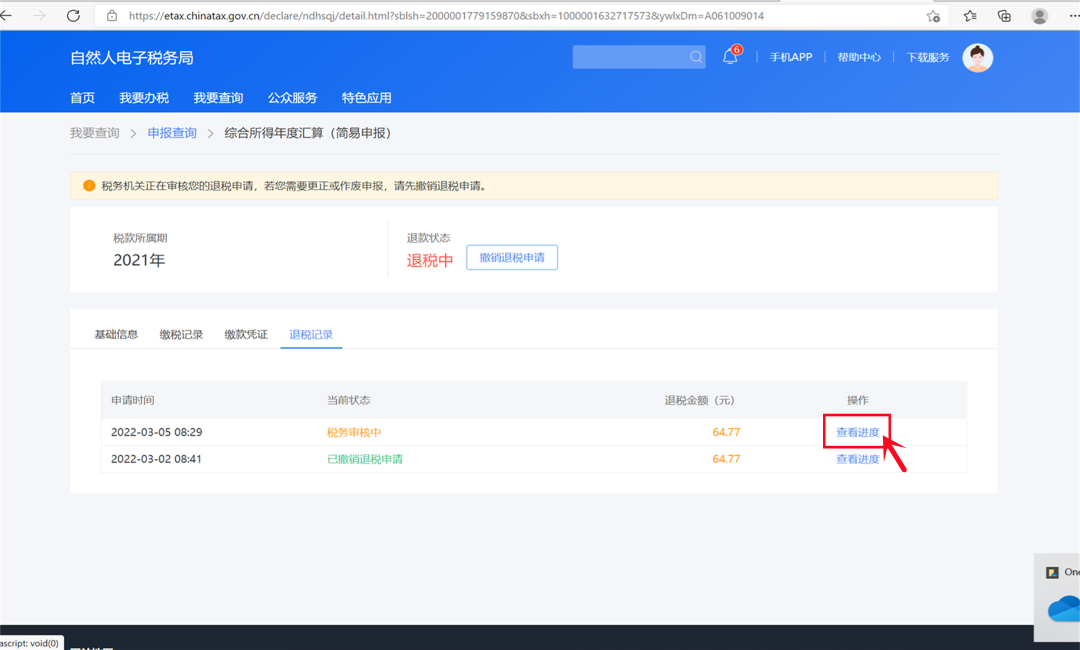The height and width of the screenshot is (650, 1080).
Task: Click 查看进度 for 2022-03-02 record
Action: 858,459
